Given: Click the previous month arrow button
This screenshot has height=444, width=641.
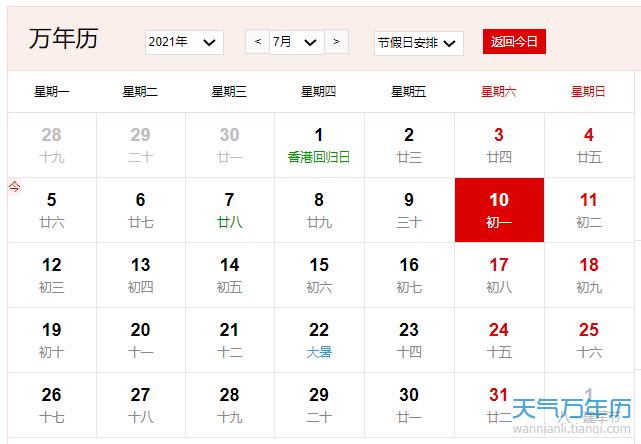Looking at the screenshot, I should 258,42.
